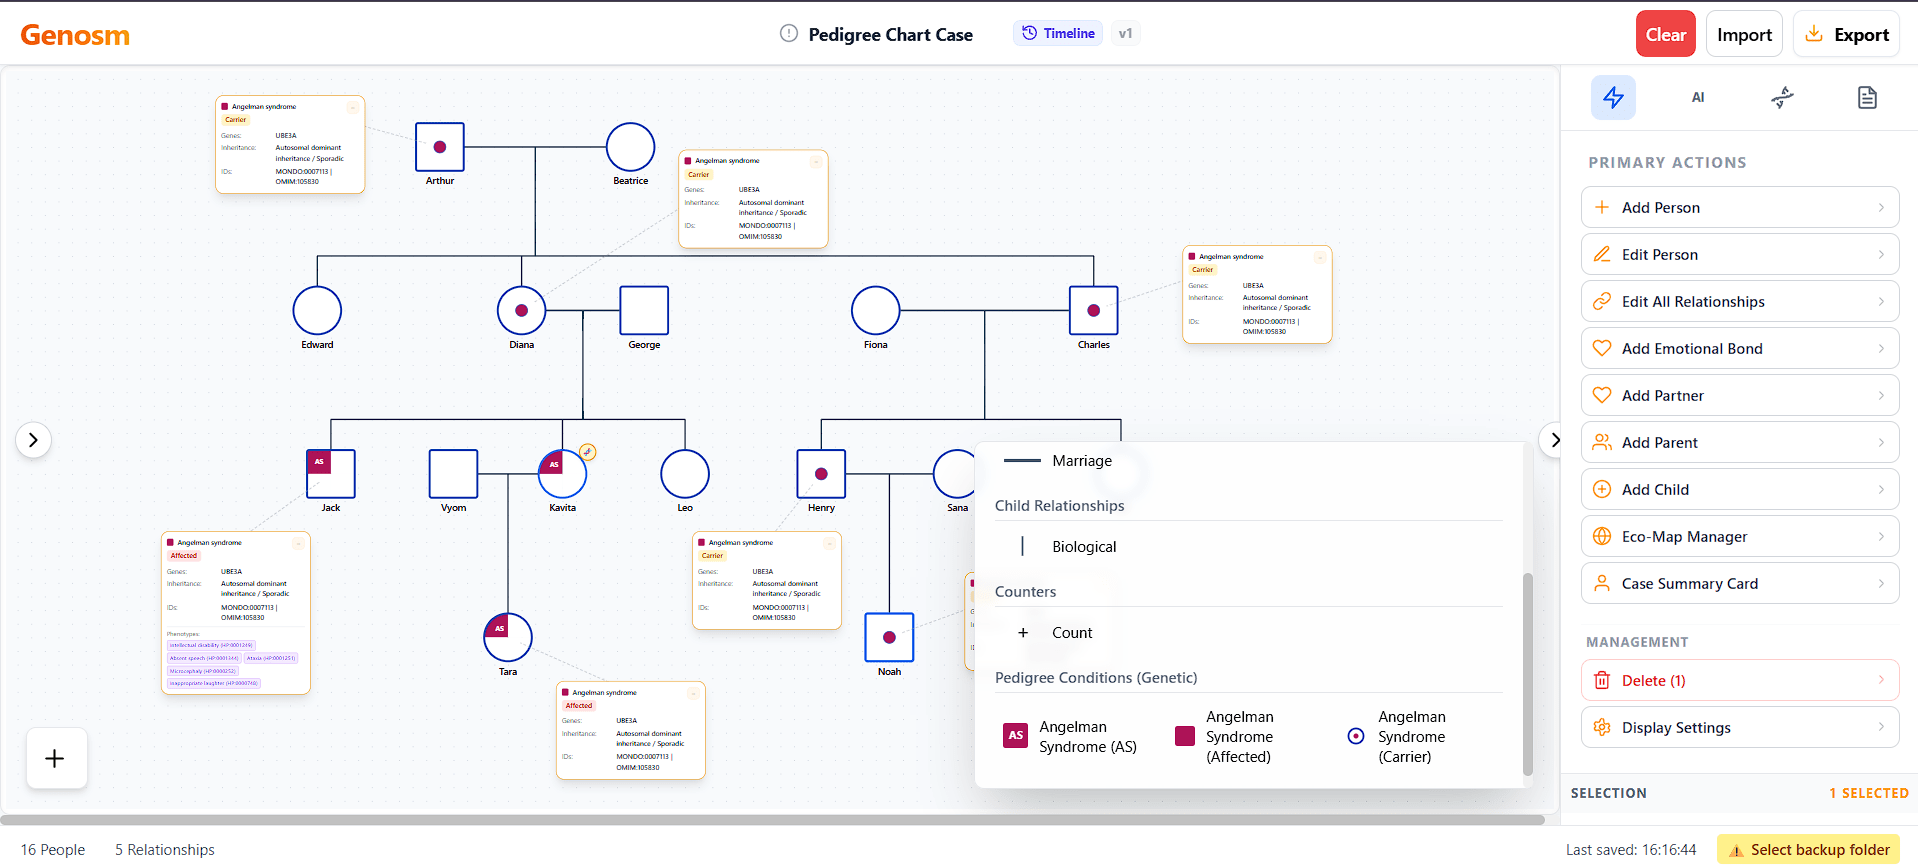
Task: Choose Edit Person action
Action: 1740,254
